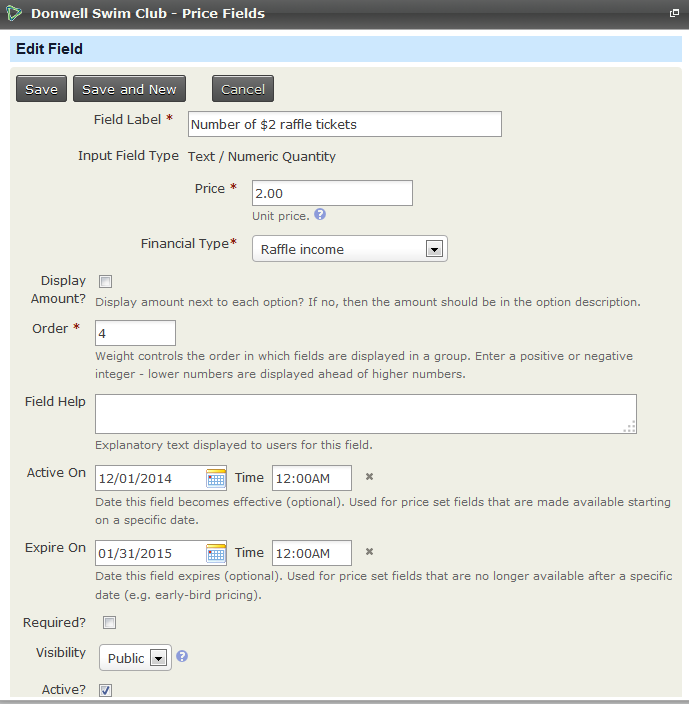
Task: Open the Active On calendar picker icon
Action: 216,478
